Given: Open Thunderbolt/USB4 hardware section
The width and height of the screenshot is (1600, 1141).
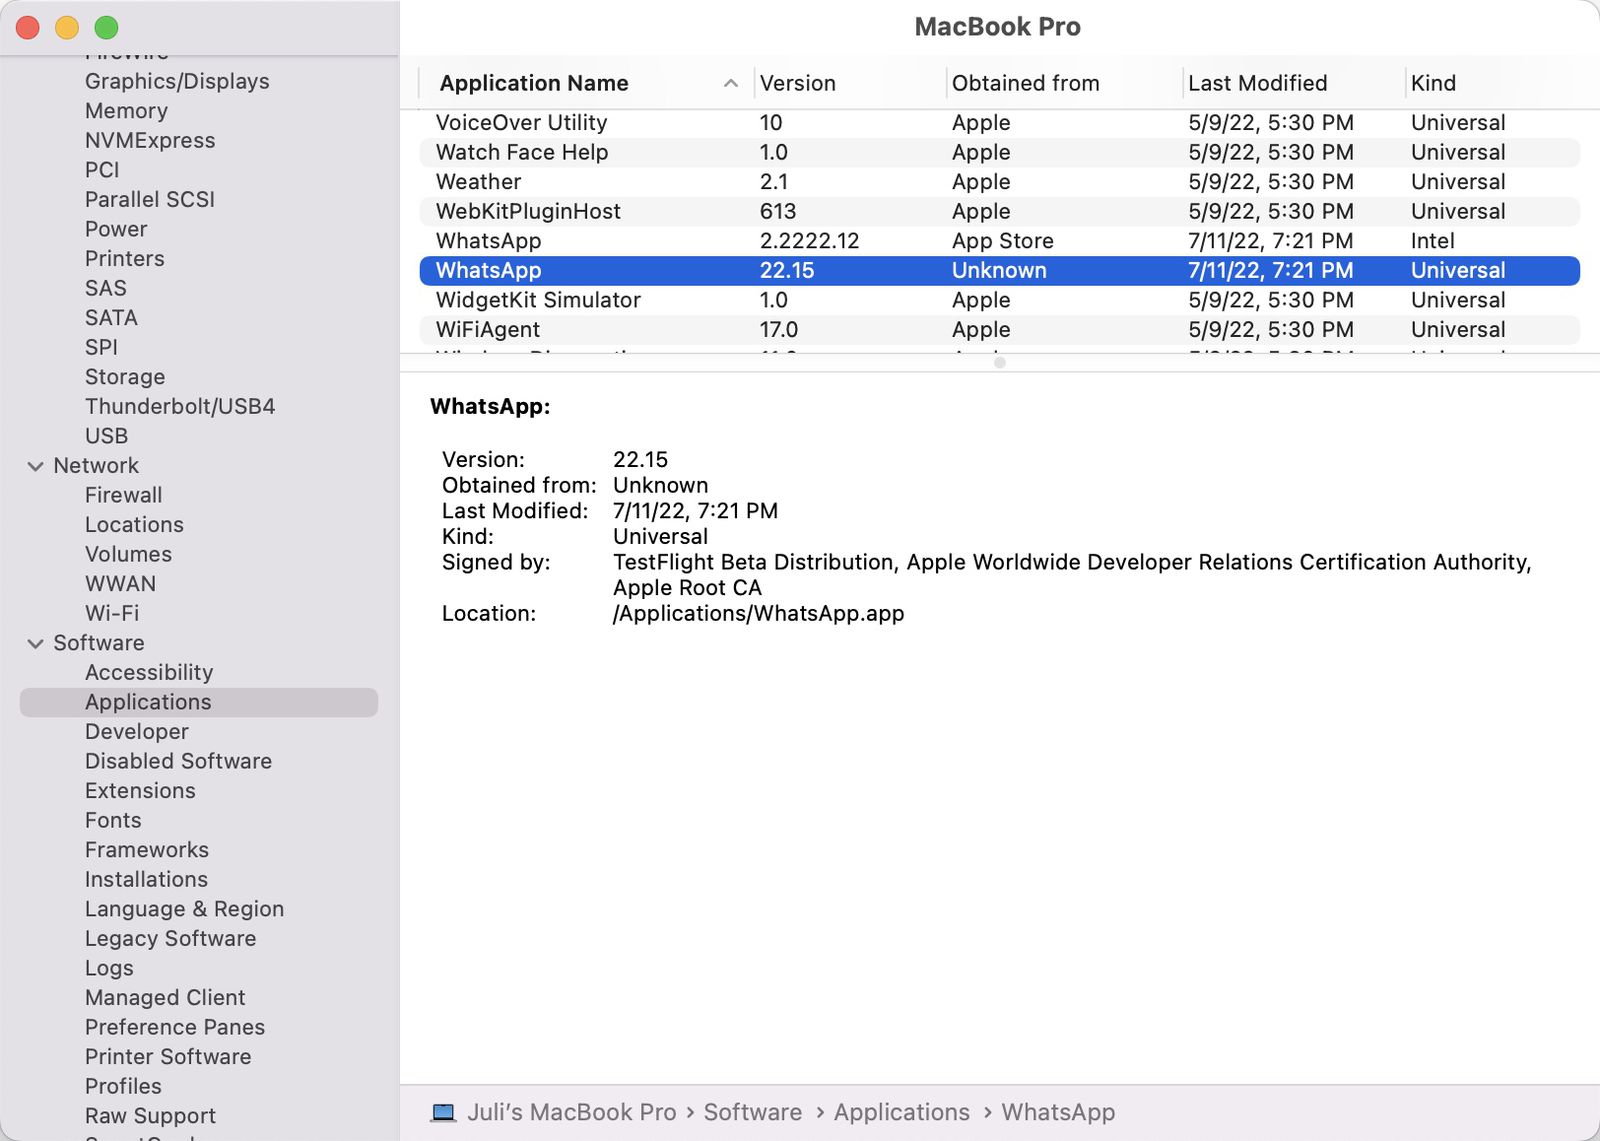Looking at the screenshot, I should [180, 406].
